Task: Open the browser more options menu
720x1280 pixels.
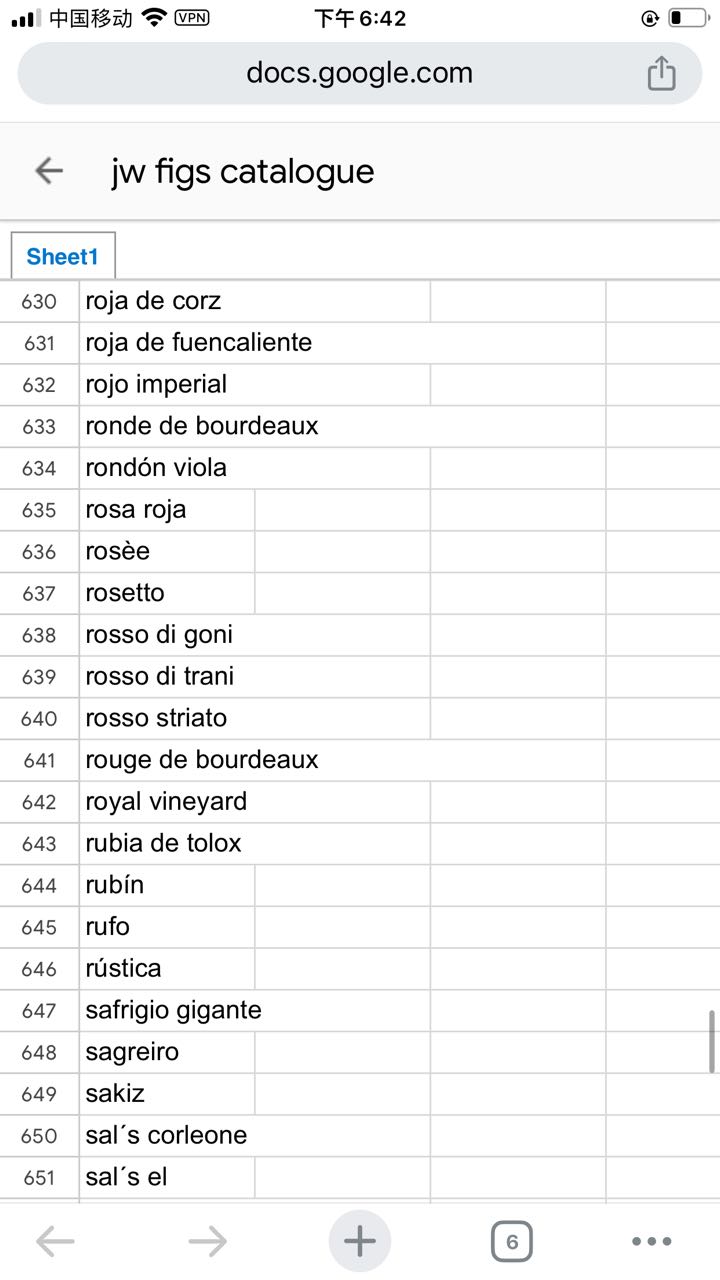Action: pyautogui.click(x=652, y=1242)
